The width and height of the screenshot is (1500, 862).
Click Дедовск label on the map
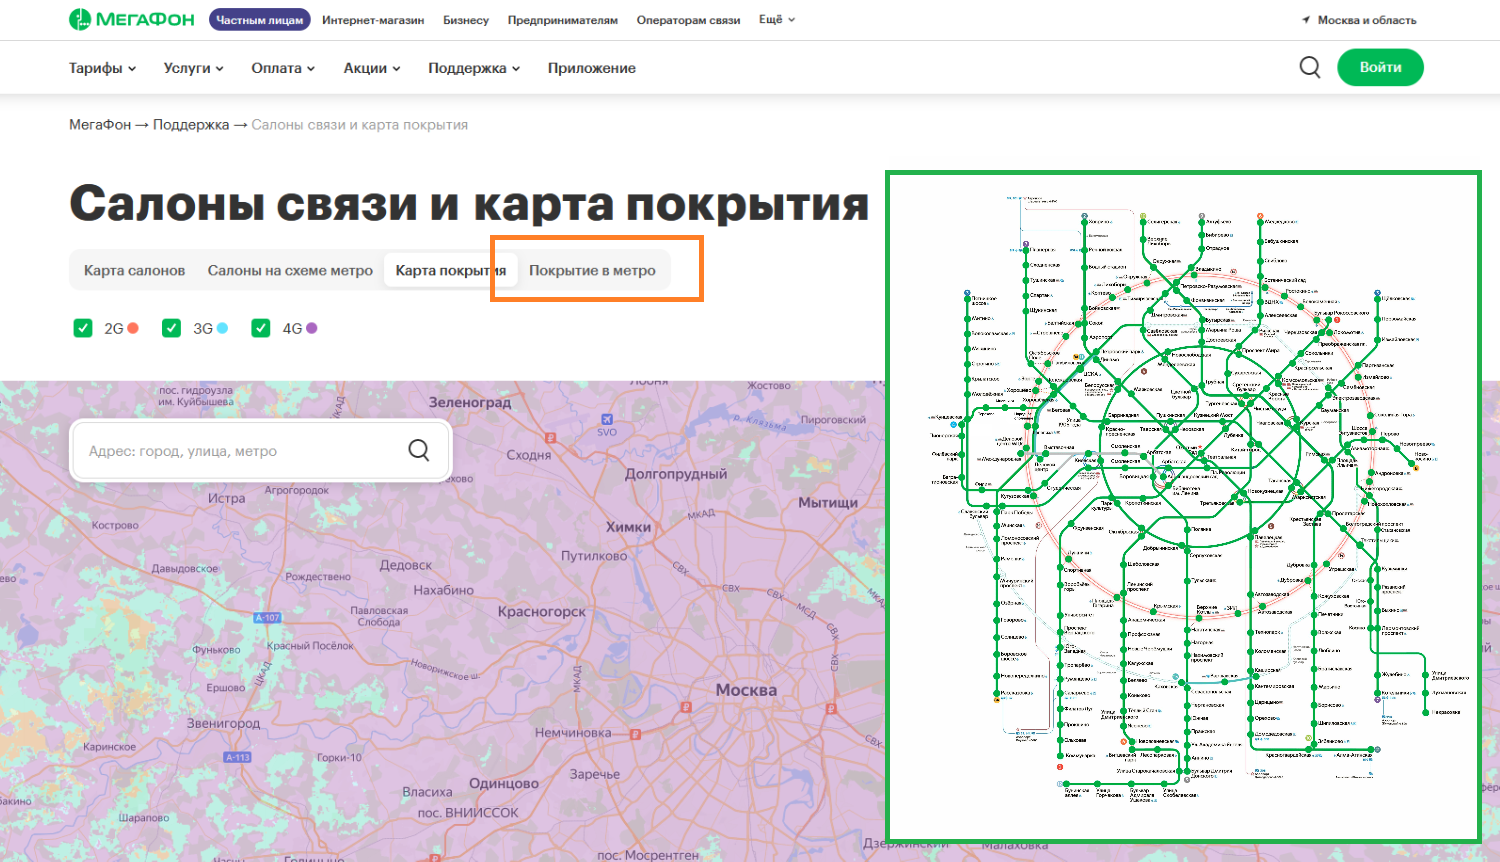(x=406, y=565)
